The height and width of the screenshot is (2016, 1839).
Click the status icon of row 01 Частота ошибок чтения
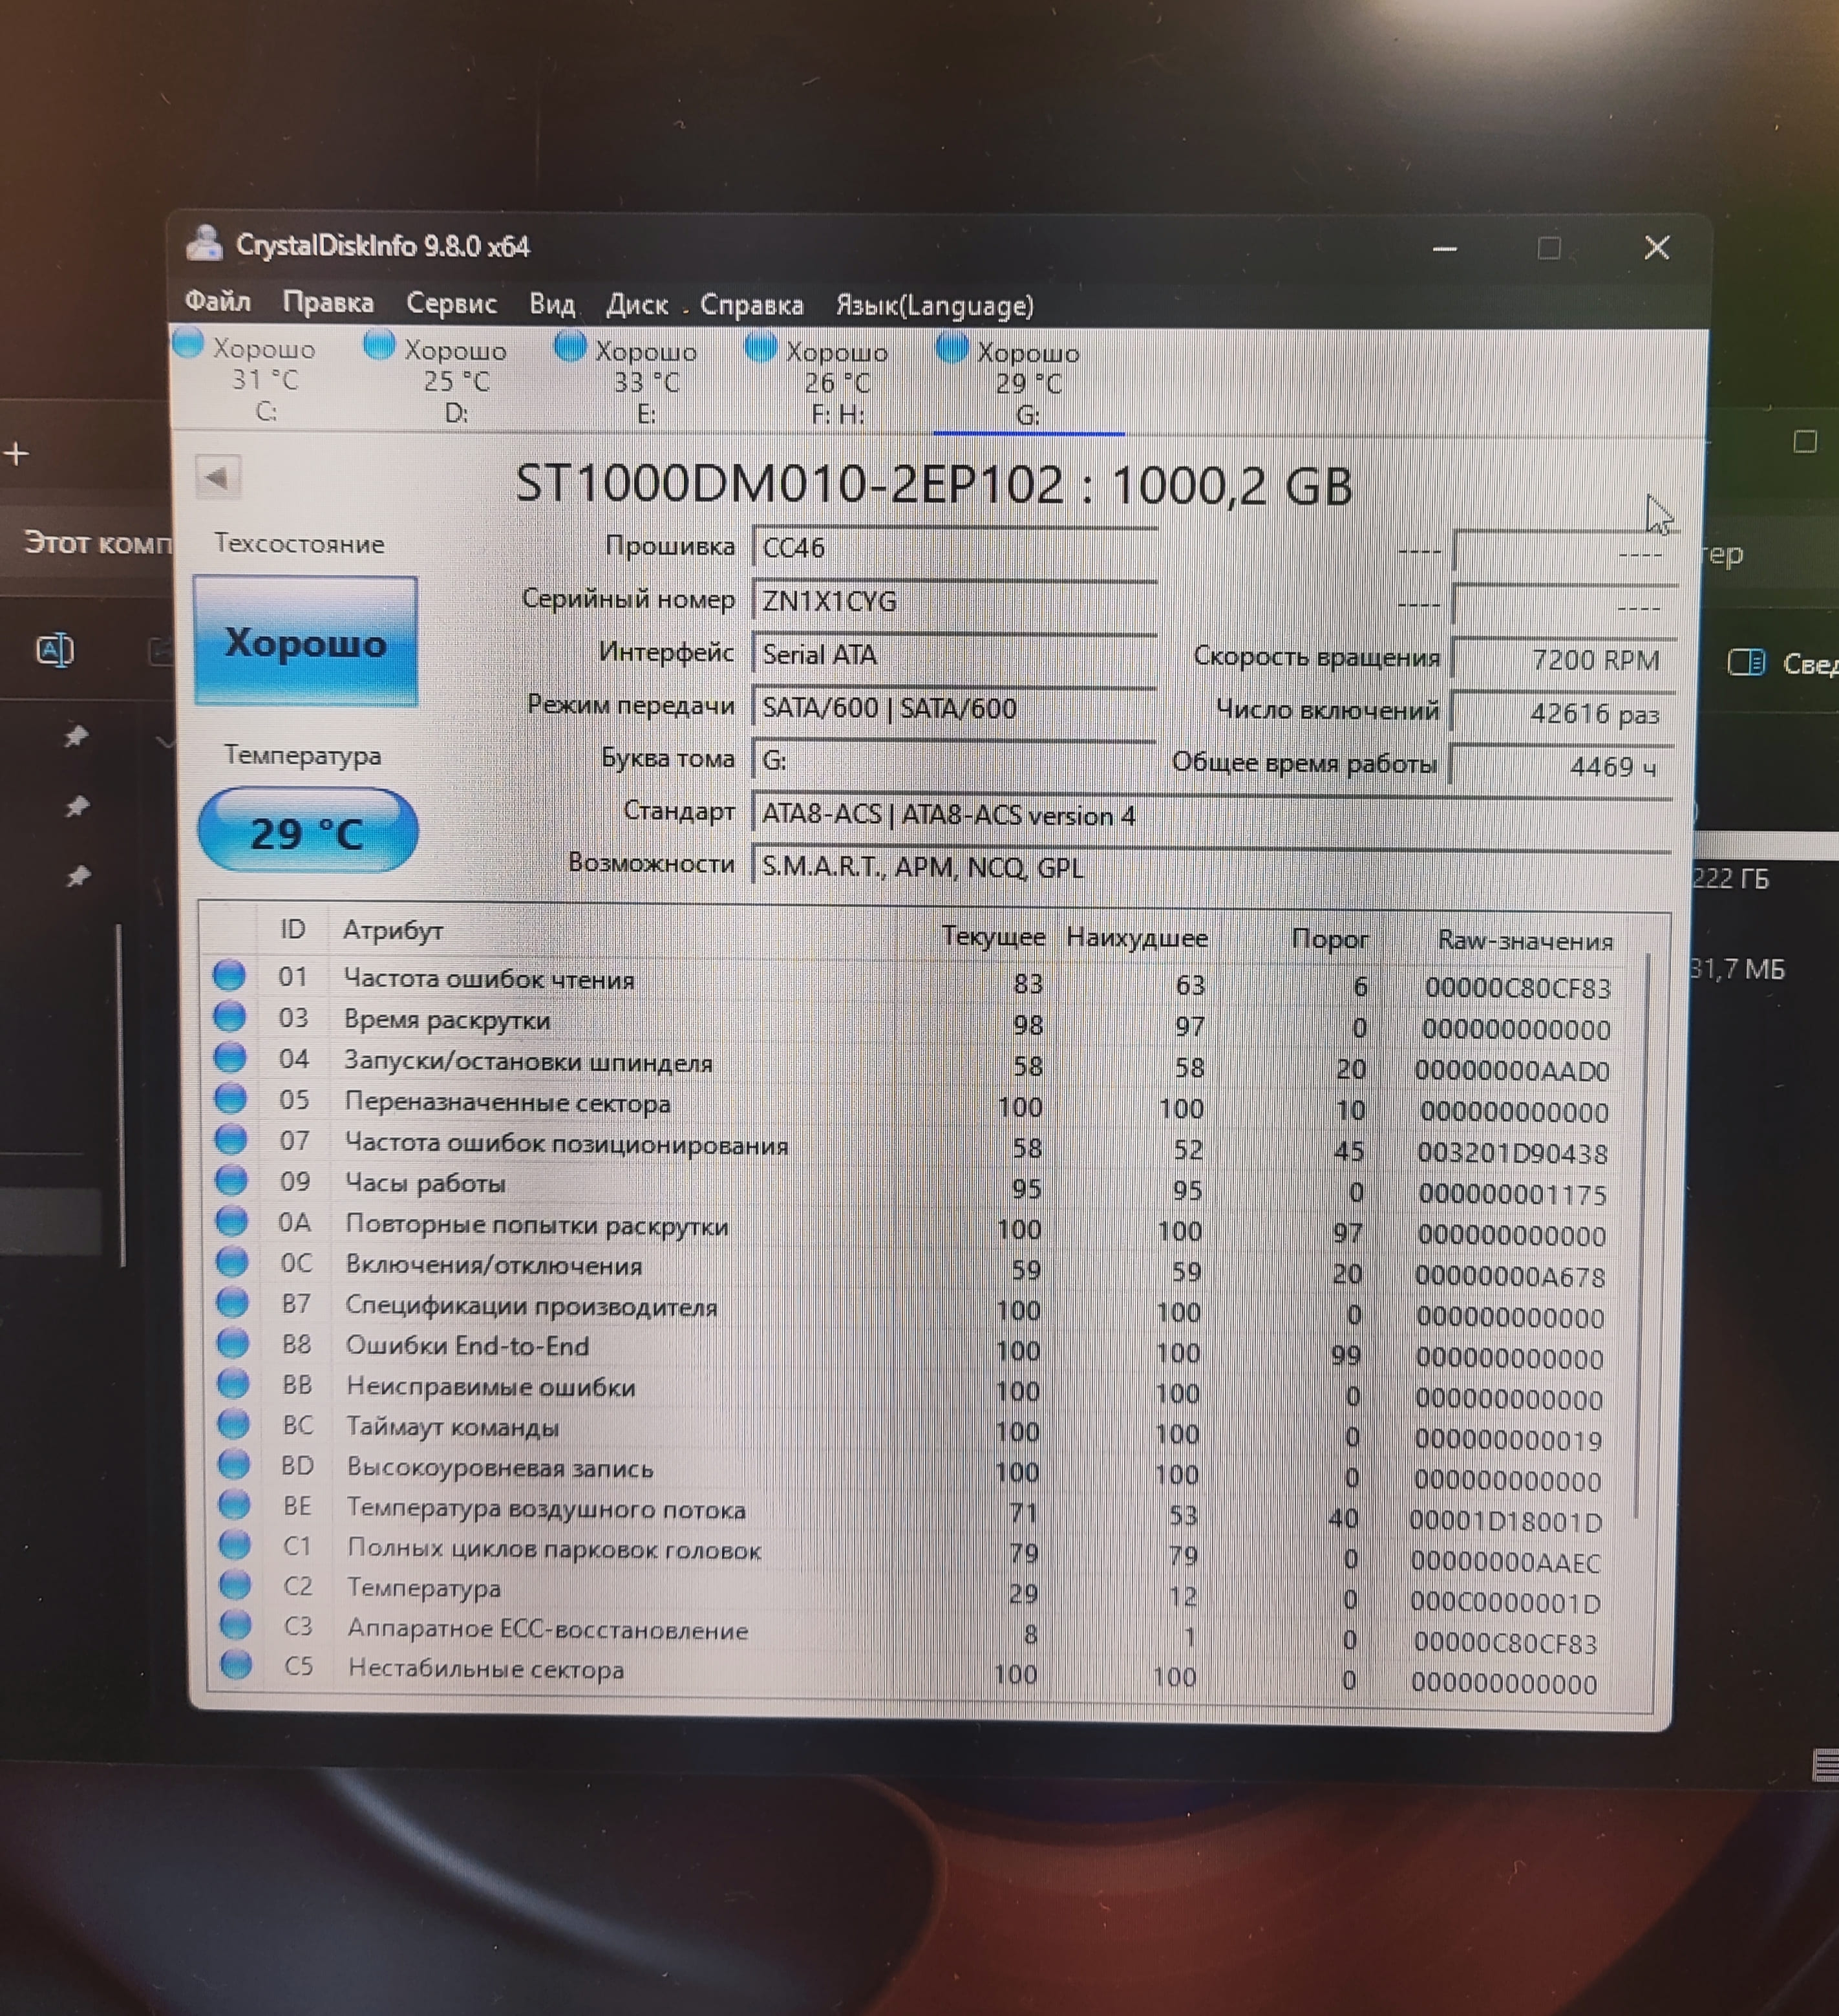tap(229, 975)
